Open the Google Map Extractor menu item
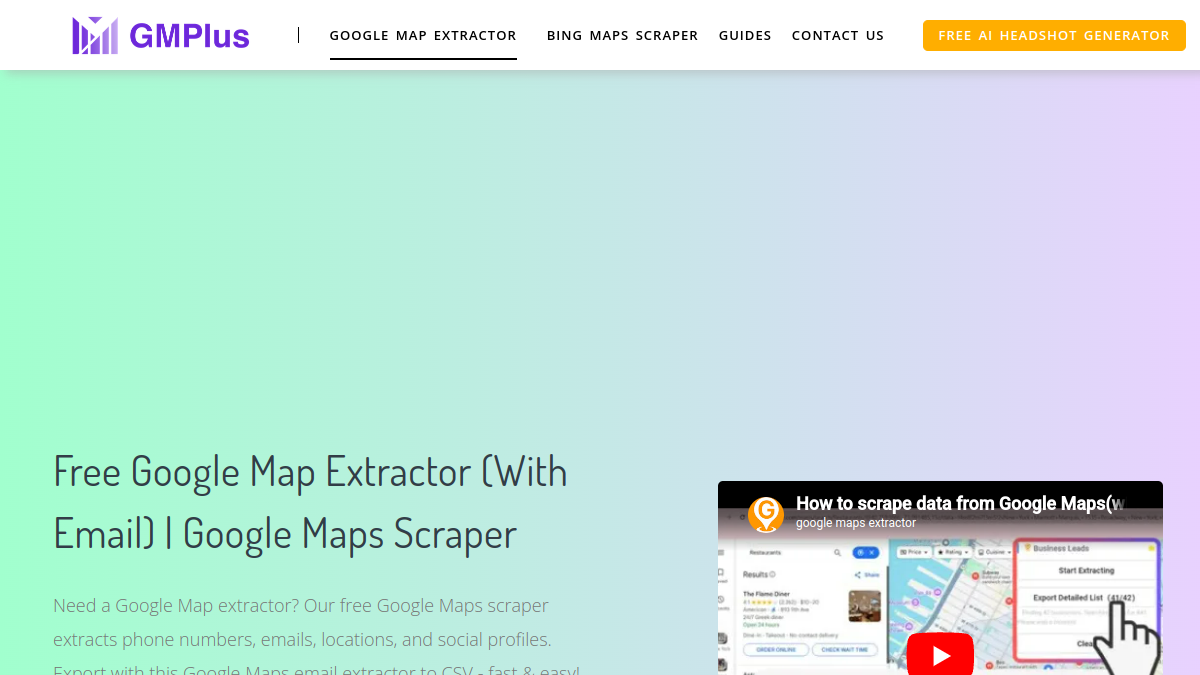The width and height of the screenshot is (1200, 675). coord(423,36)
